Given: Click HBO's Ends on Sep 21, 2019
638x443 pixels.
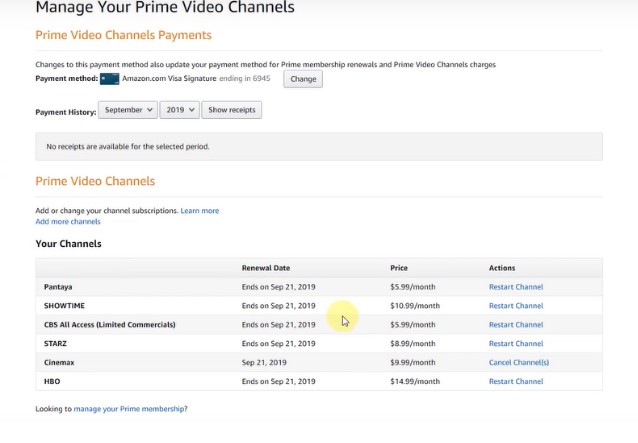Looking at the screenshot, I should click(x=278, y=382).
